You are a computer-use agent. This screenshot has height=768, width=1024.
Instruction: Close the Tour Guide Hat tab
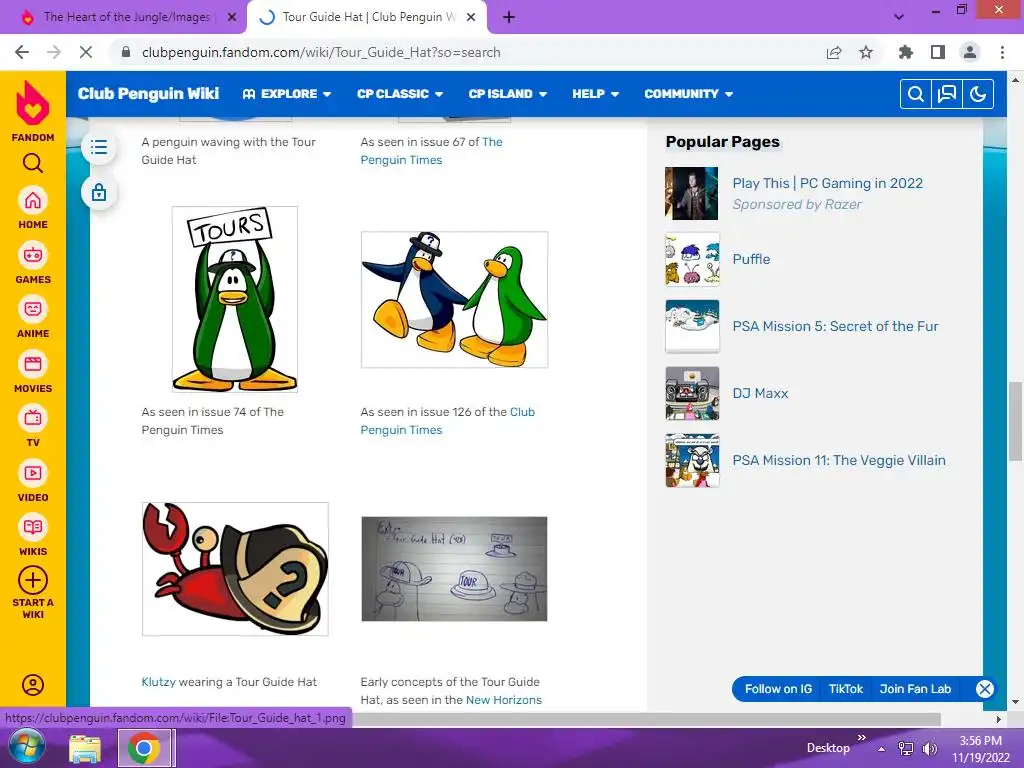point(471,18)
